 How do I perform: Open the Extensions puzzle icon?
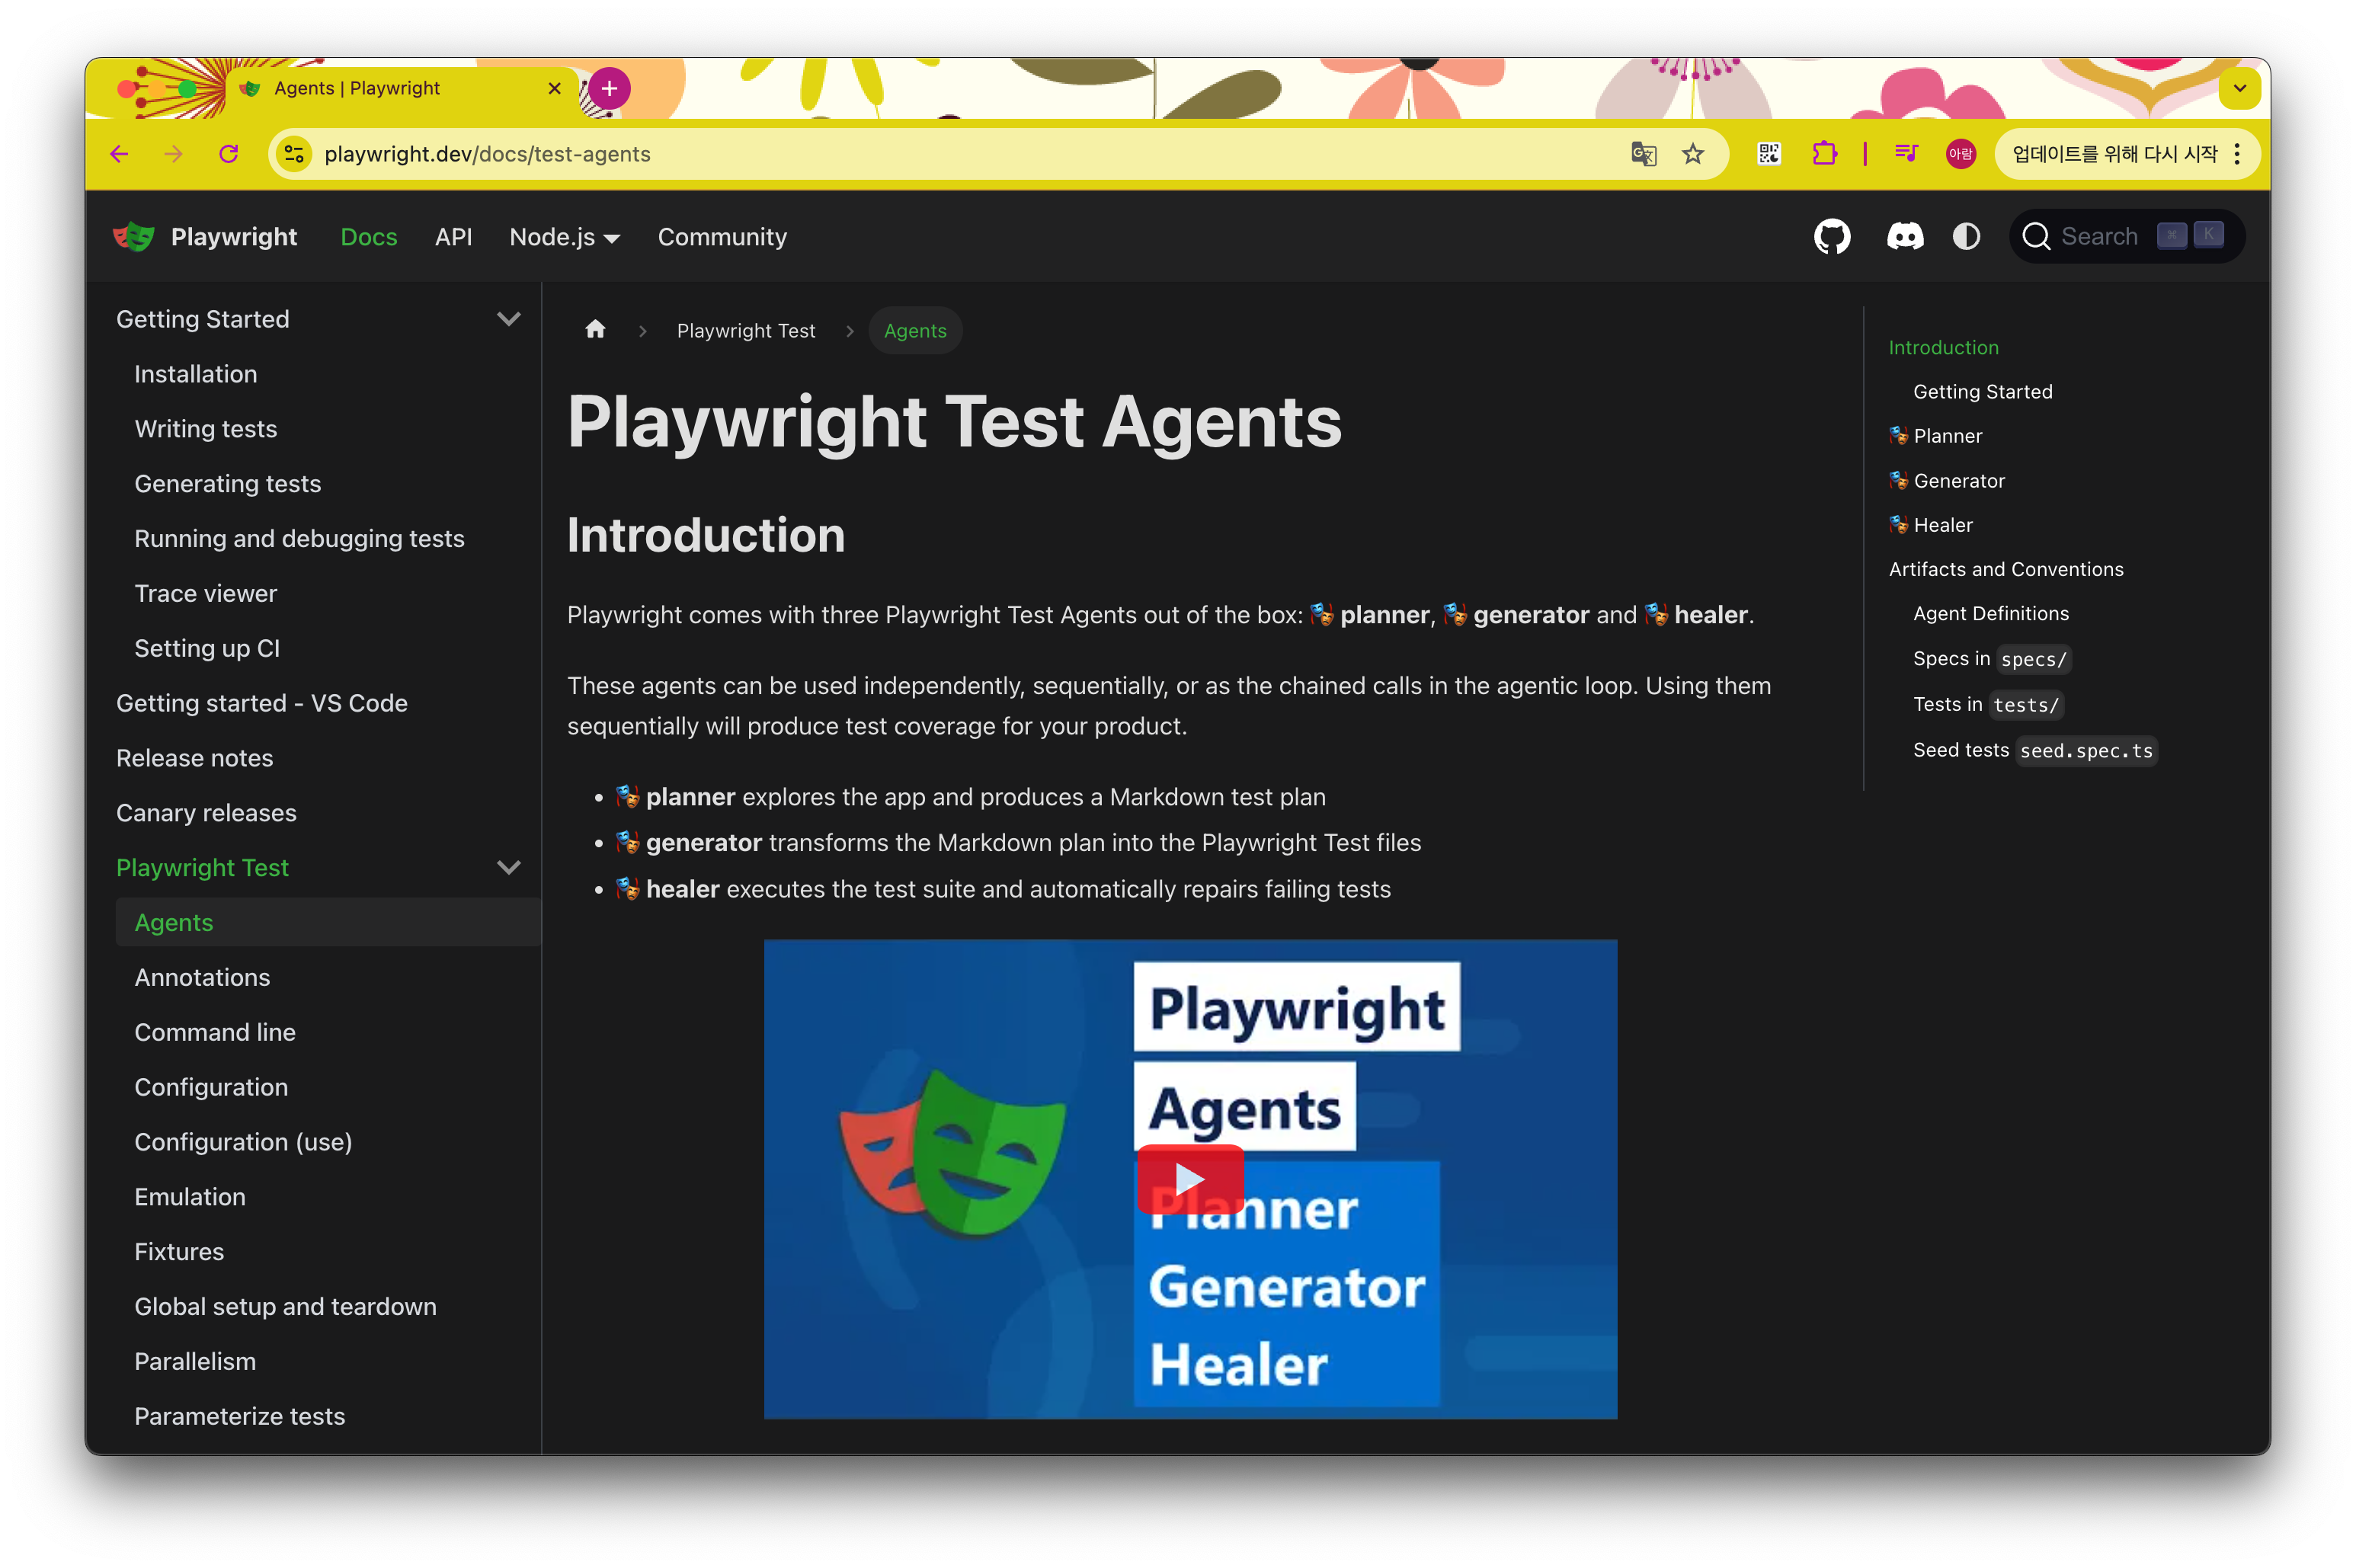[1824, 154]
